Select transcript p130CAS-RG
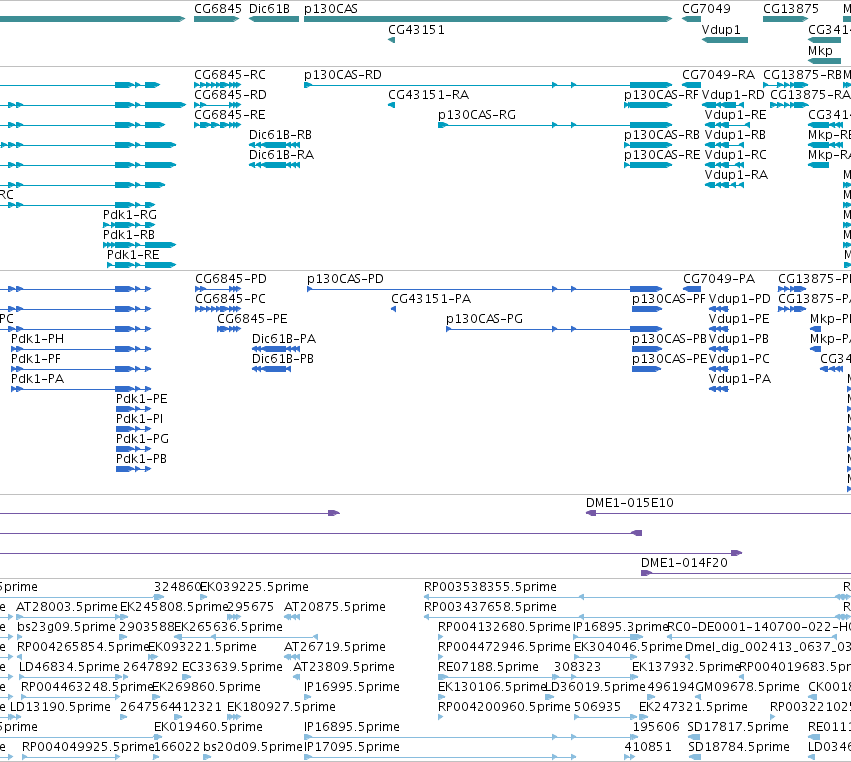Image resolution: width=851 pixels, height=762 pixels. point(477,115)
